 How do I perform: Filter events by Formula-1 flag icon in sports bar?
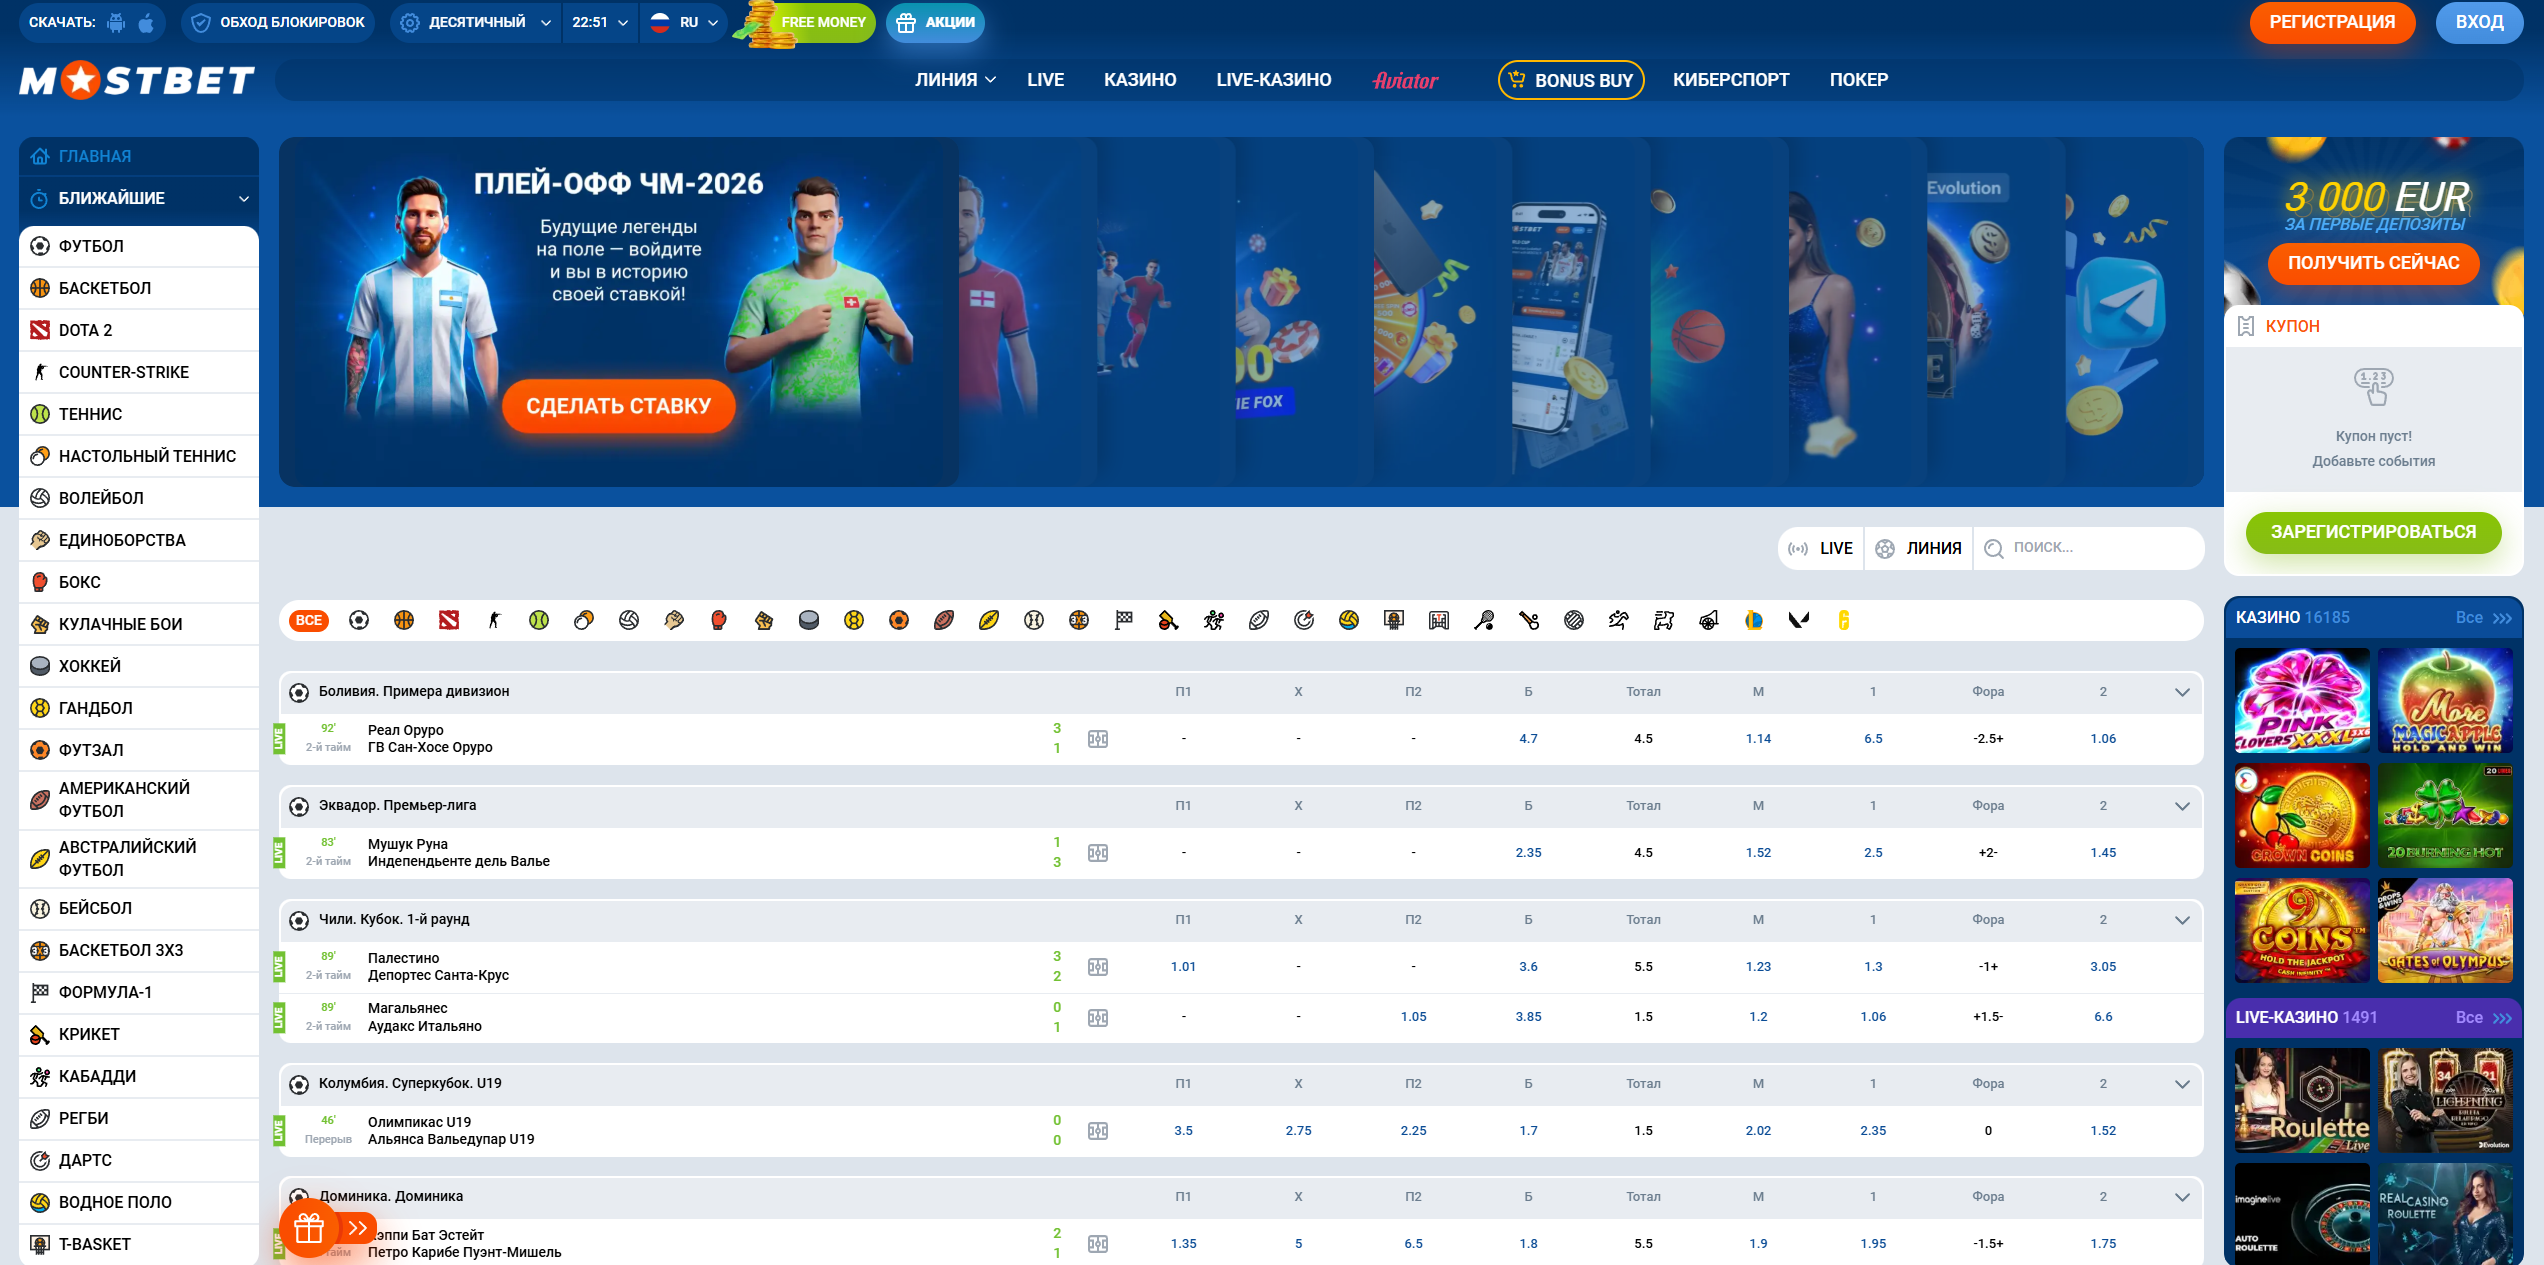1124,620
